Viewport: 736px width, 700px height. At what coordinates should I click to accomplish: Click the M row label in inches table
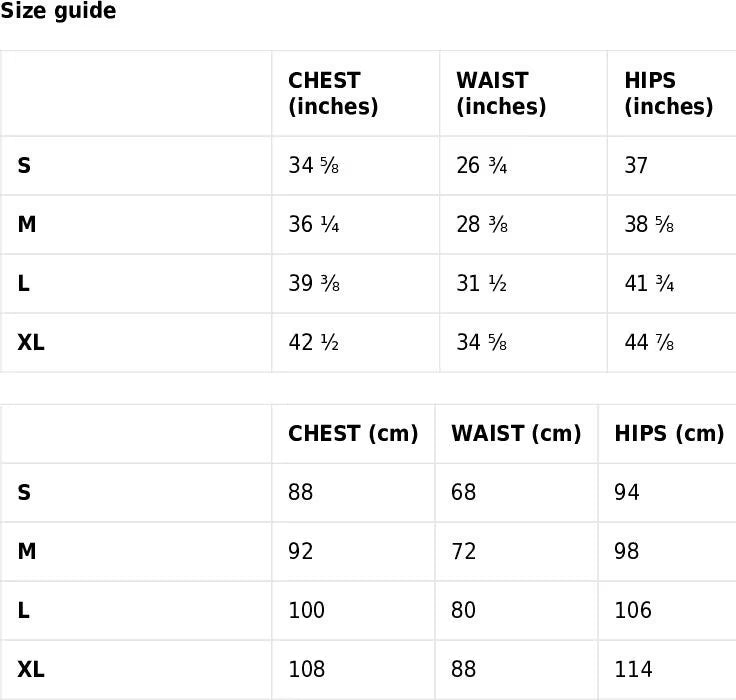point(27,225)
